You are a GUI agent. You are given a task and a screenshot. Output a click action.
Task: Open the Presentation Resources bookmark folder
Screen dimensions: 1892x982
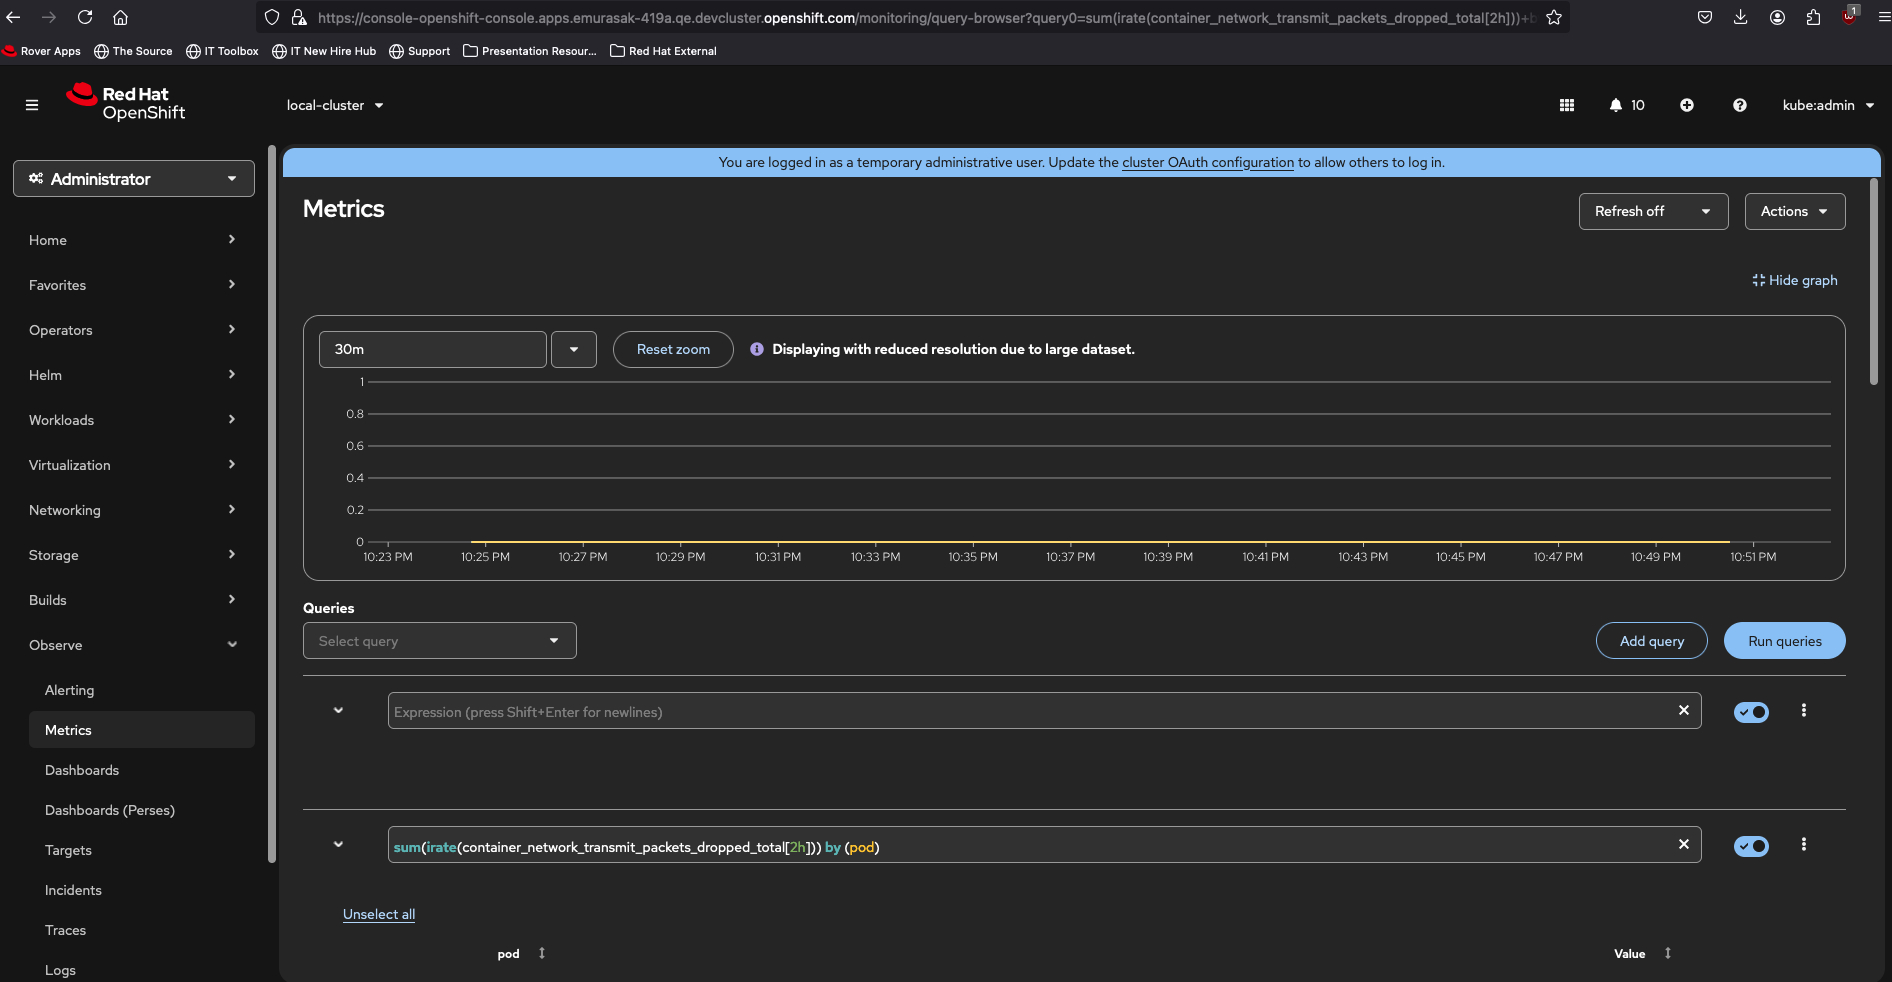point(530,51)
